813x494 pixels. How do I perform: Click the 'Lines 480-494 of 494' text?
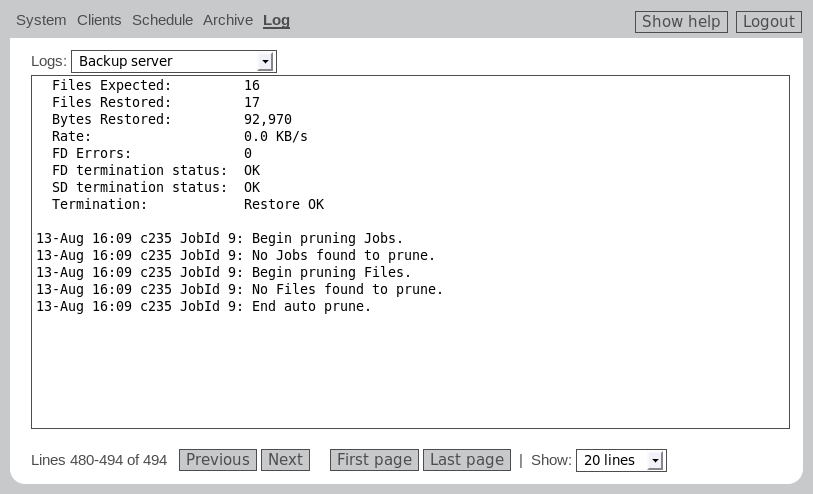click(99, 460)
